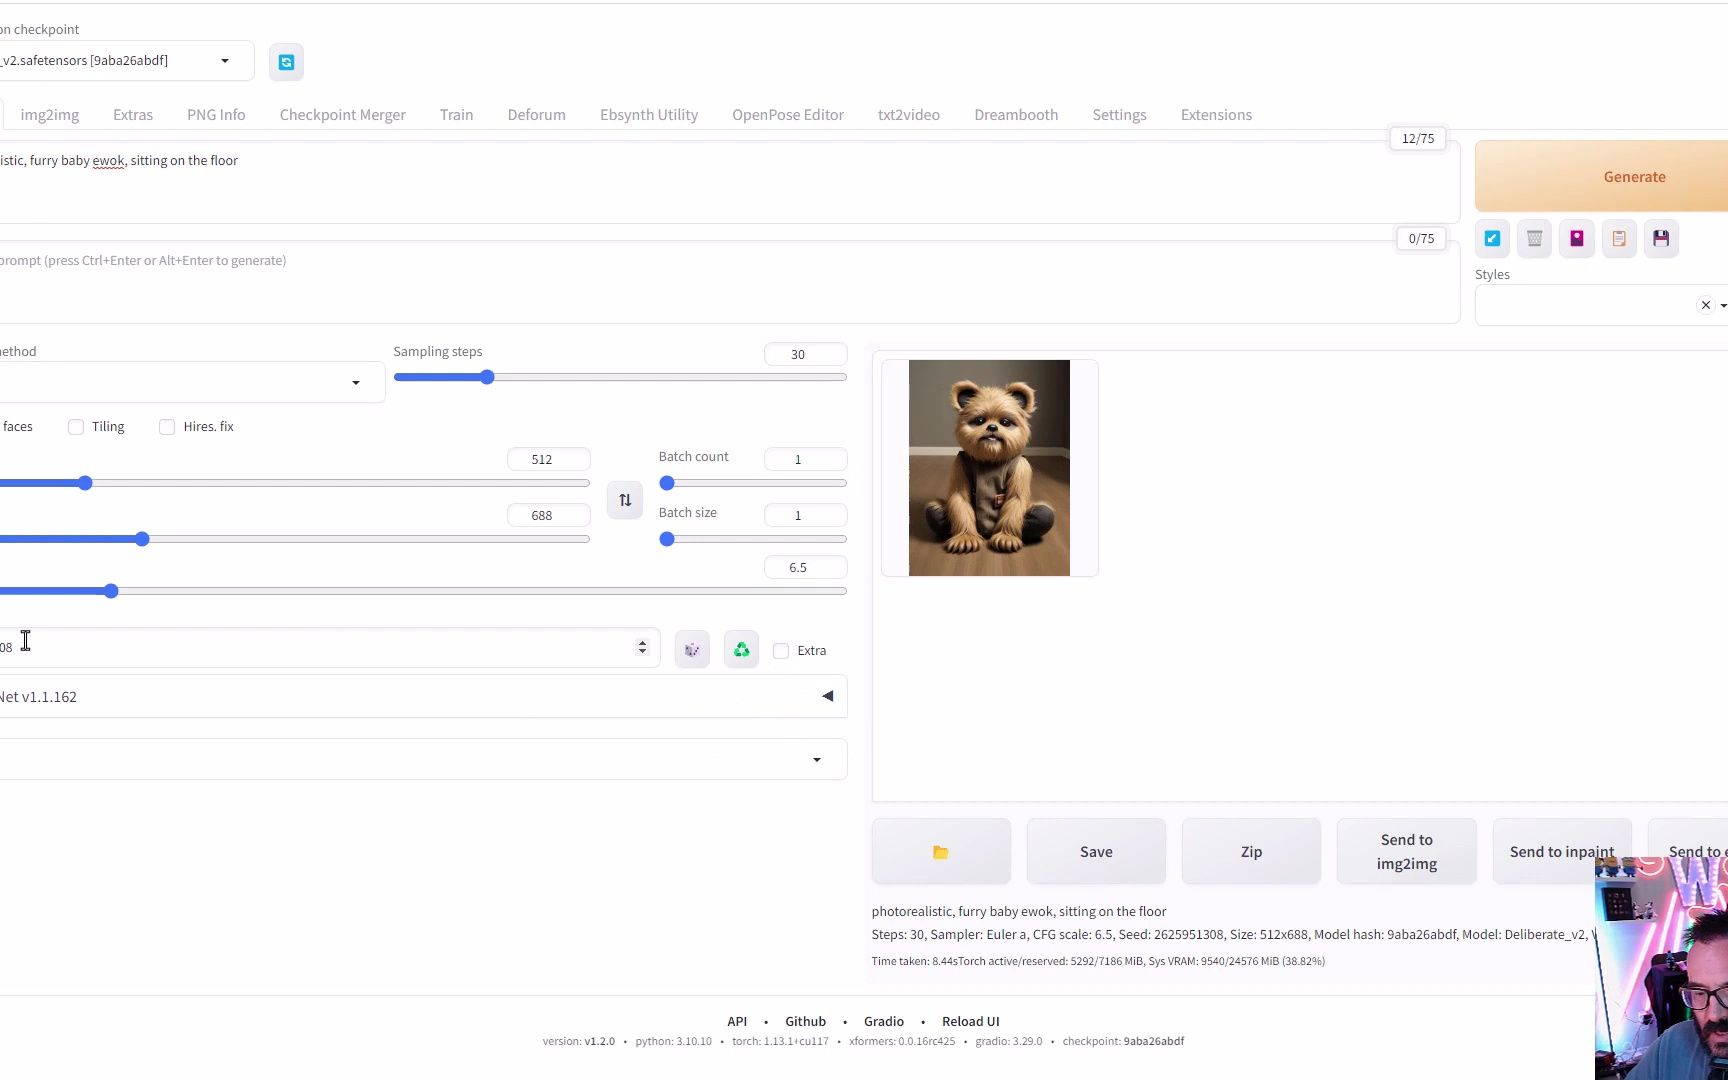Click the clipboard apply-styles icon
This screenshot has width=1728, height=1080.
pos(1619,238)
